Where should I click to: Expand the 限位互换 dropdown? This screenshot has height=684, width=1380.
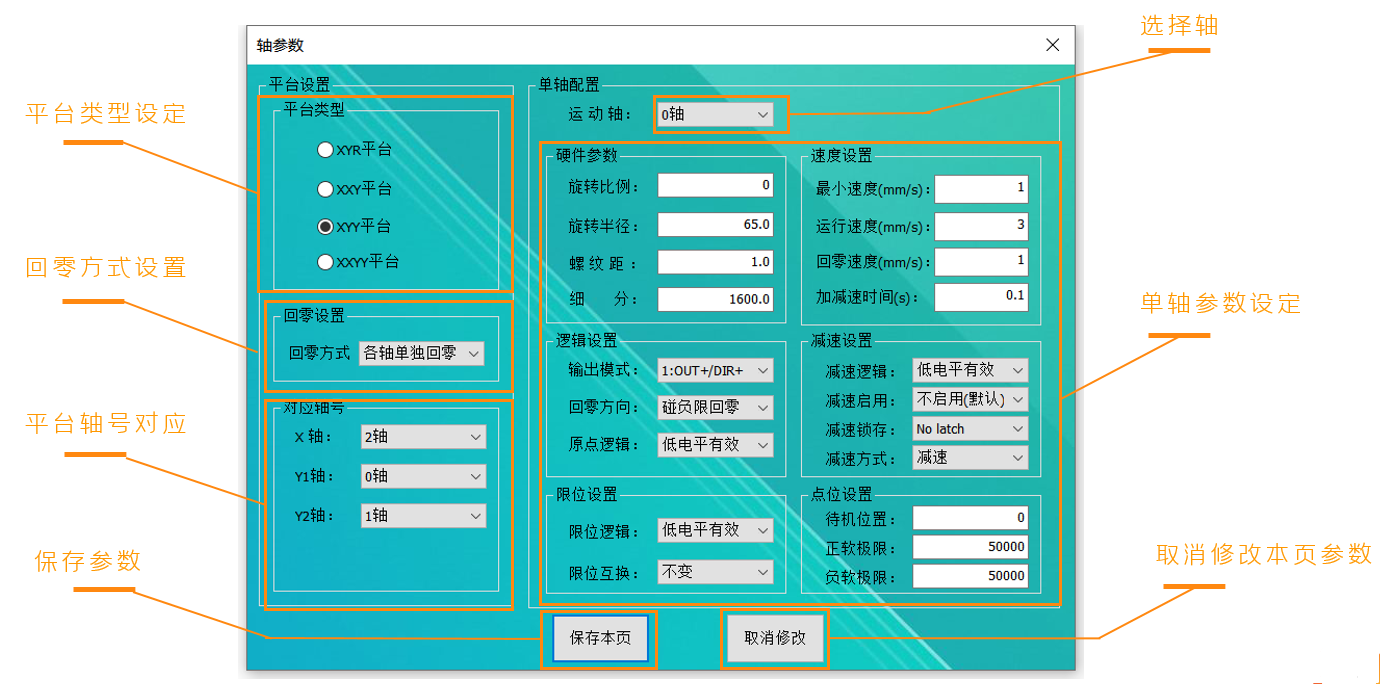(x=715, y=572)
